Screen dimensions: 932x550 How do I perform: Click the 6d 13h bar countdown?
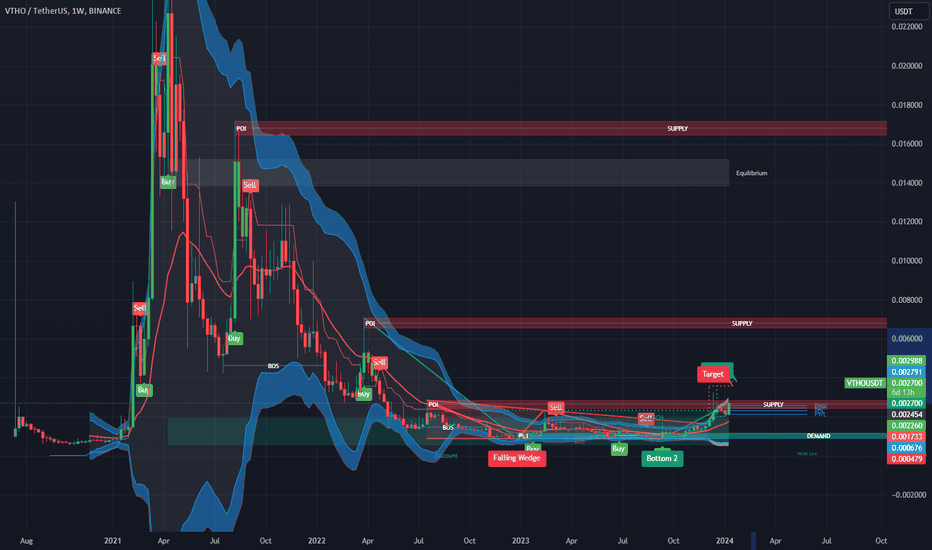(902, 392)
